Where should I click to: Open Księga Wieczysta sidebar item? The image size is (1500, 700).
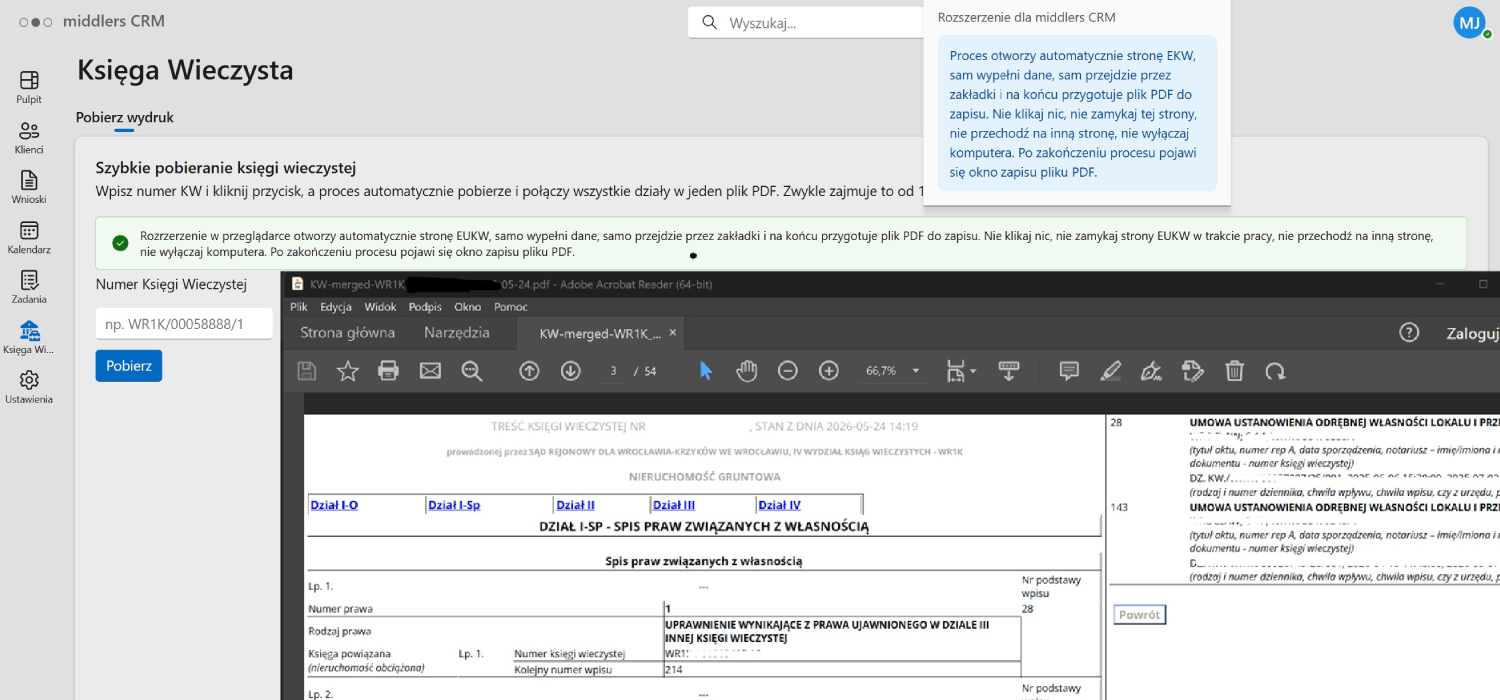(x=29, y=338)
